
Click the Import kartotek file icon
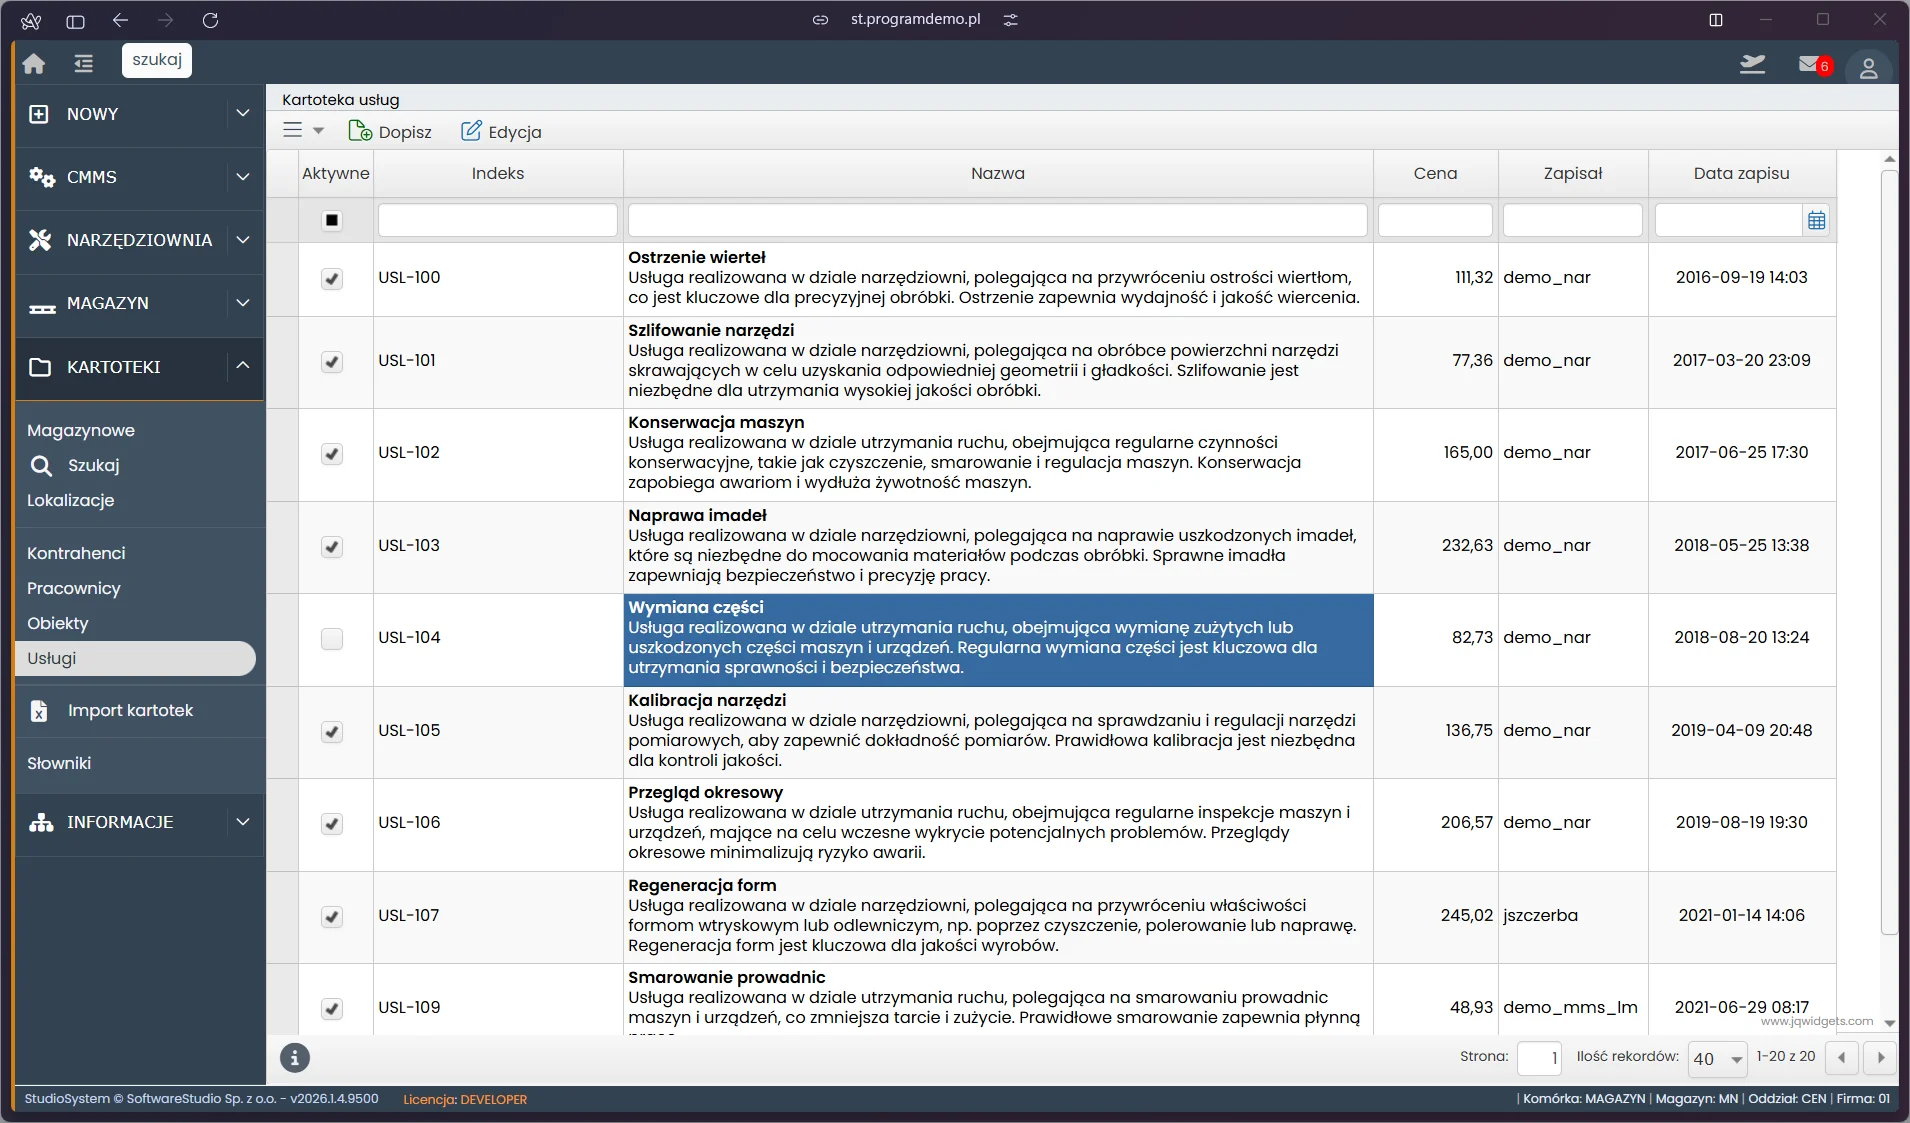pyautogui.click(x=39, y=711)
